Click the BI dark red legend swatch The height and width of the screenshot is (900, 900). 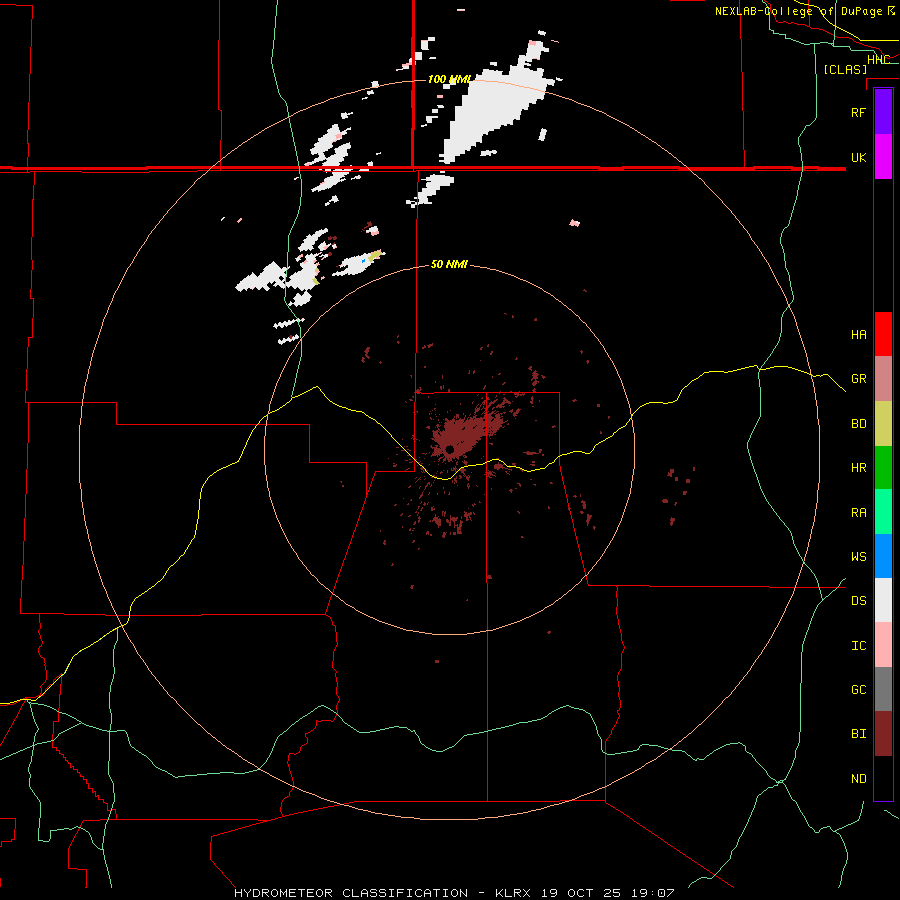883,734
